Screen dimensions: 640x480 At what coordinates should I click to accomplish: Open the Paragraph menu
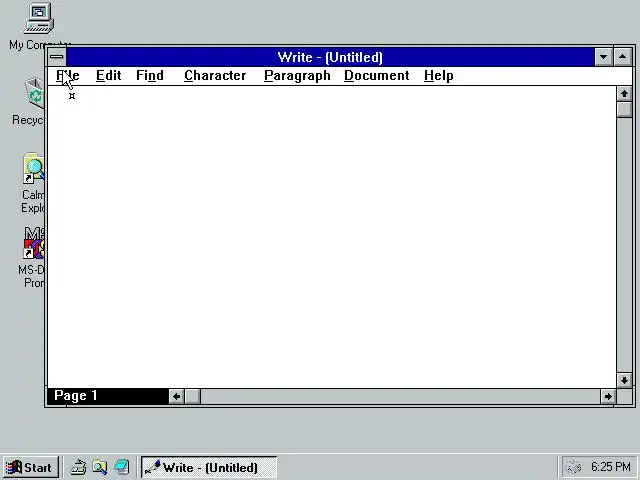[297, 76]
